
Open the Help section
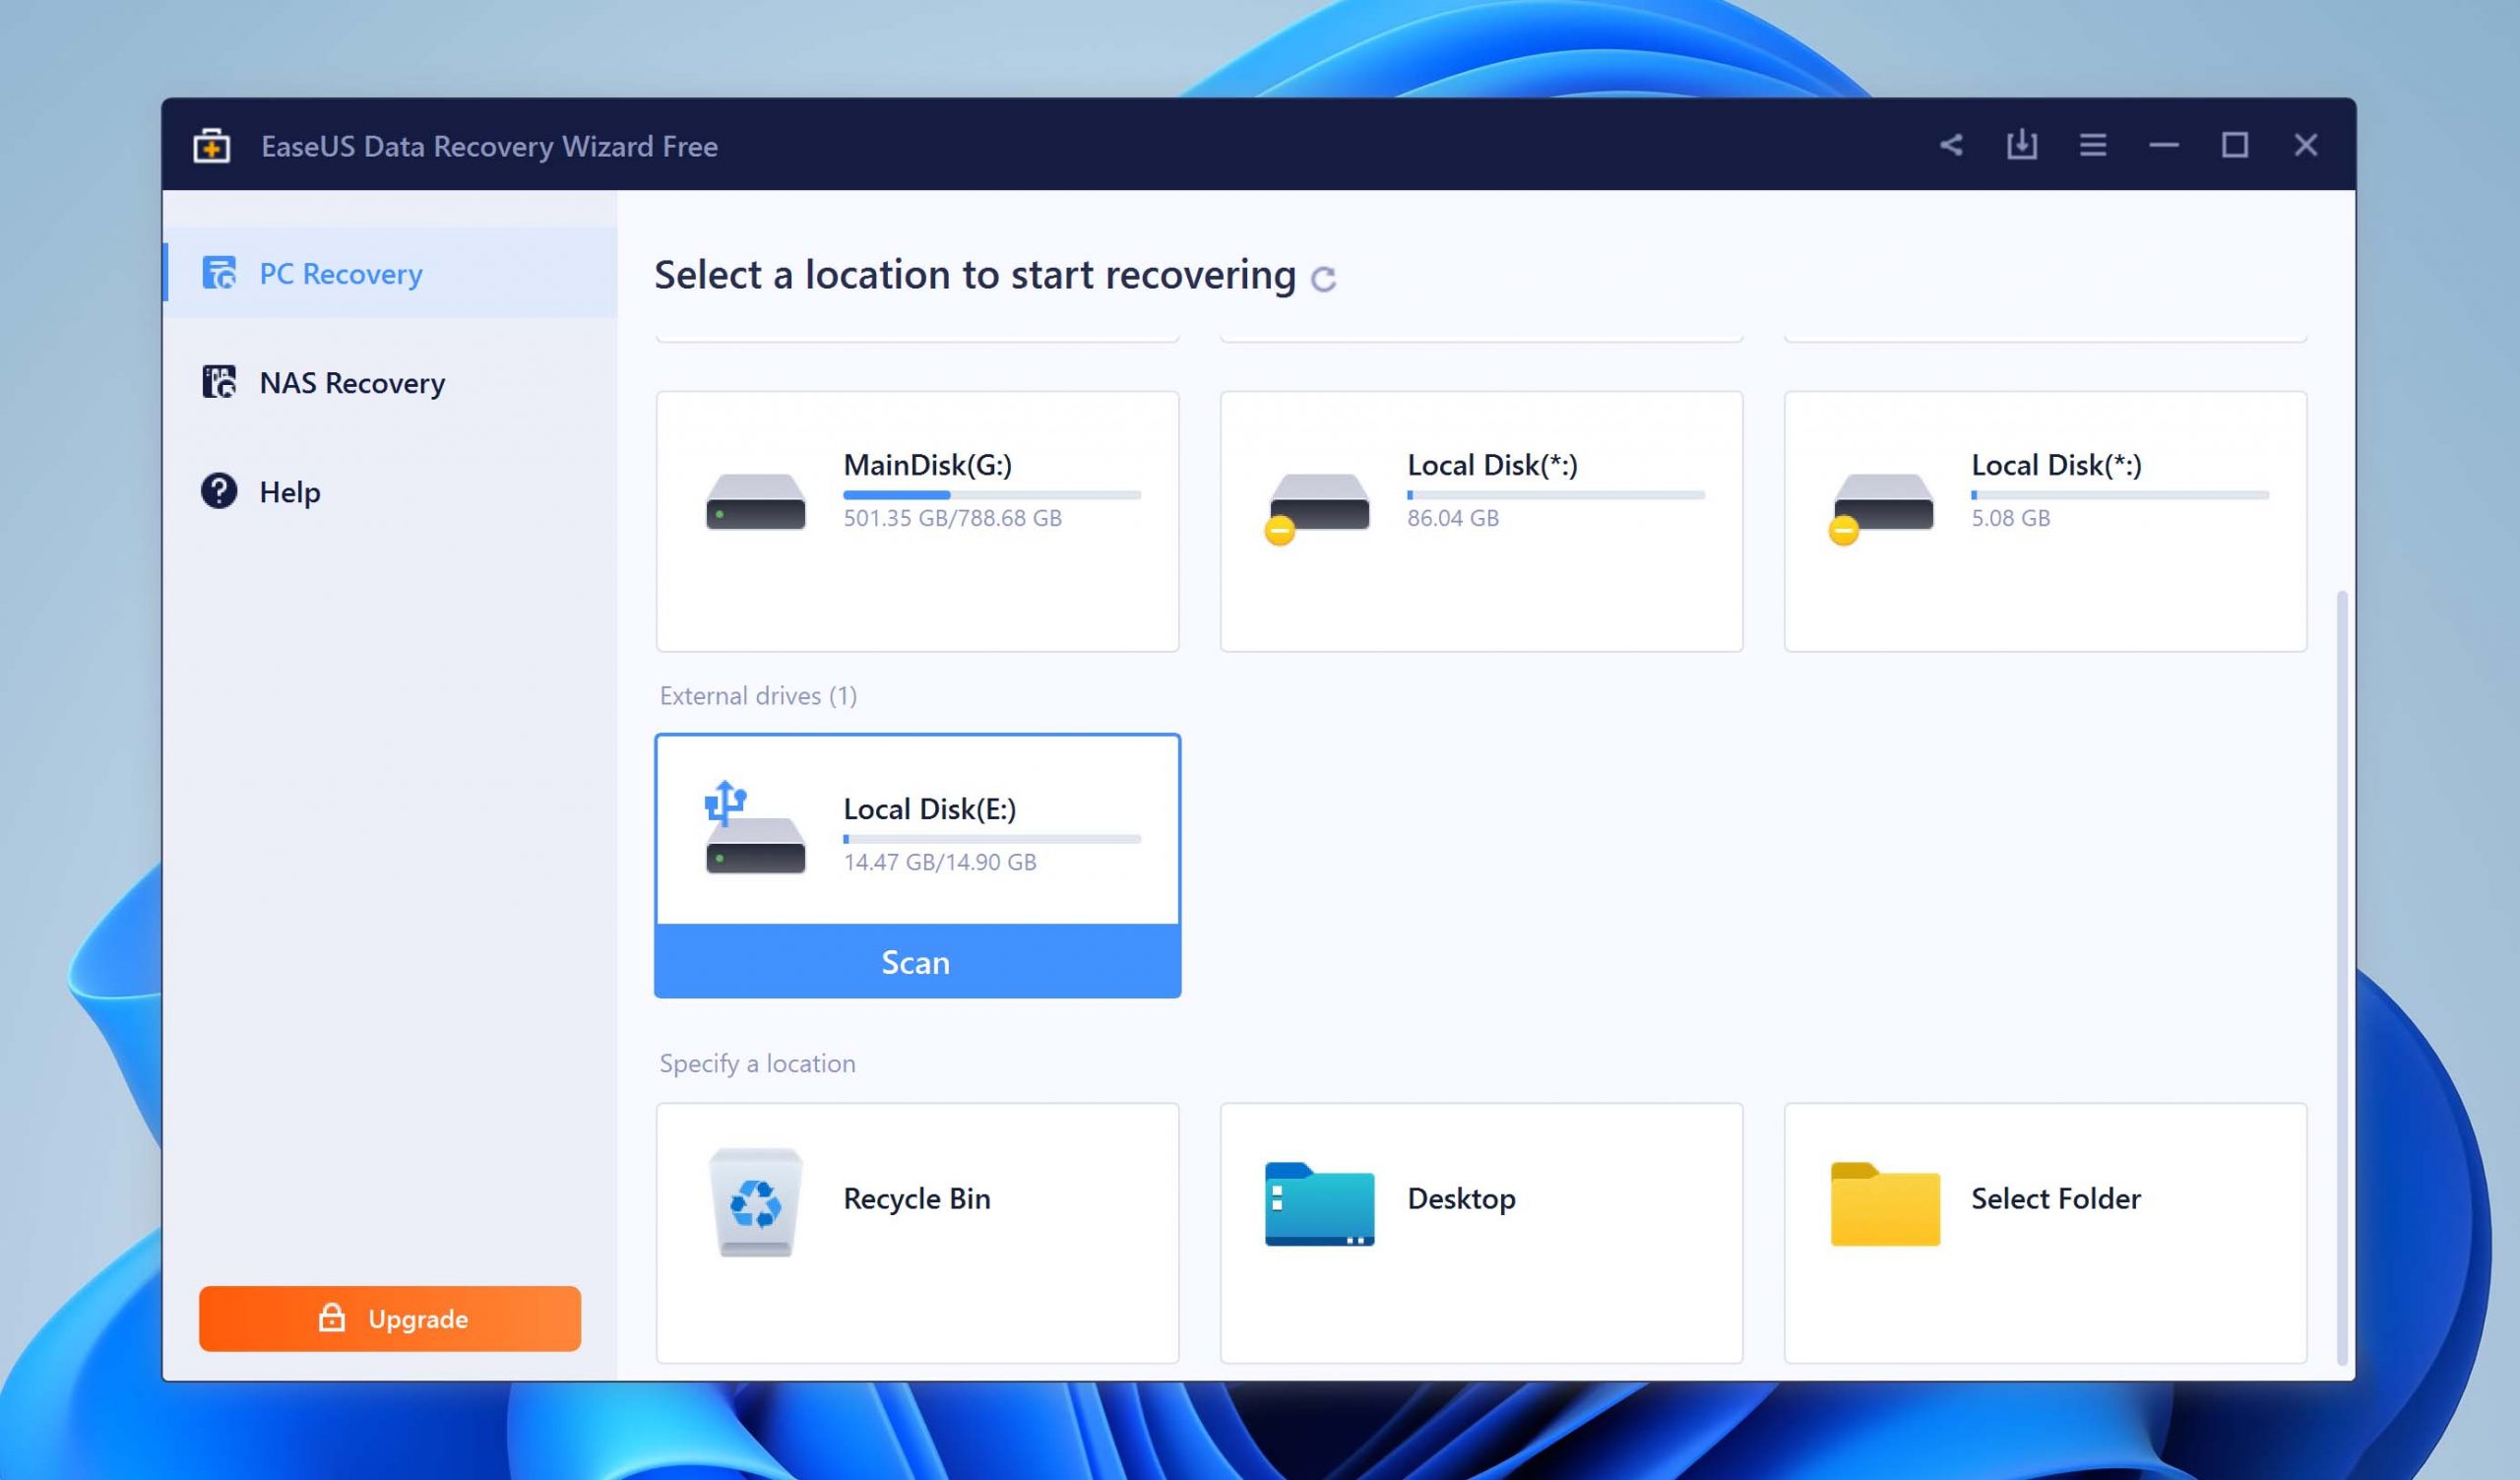tap(390, 491)
